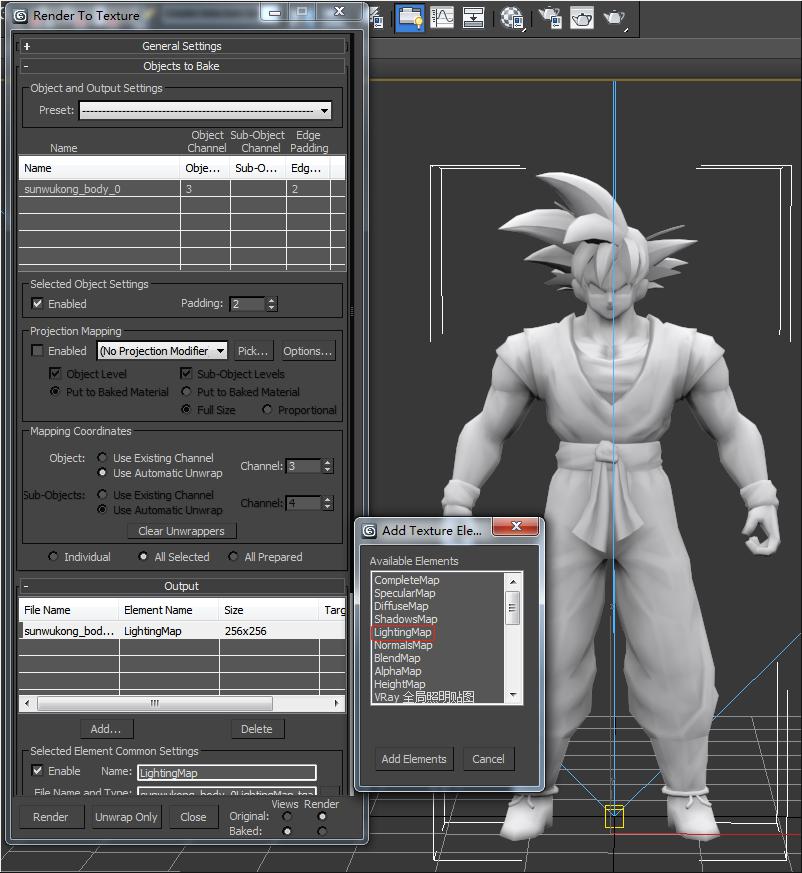Toggle the Graphite Modeling ribbon toolbar icon
The height and width of the screenshot is (873, 802).
[410, 18]
